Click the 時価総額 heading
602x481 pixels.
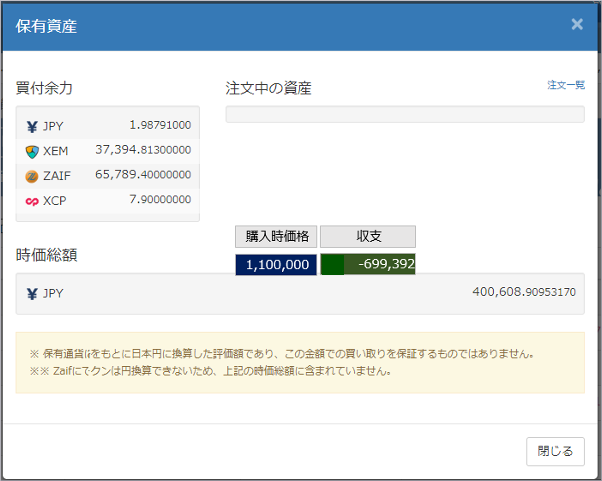(x=46, y=255)
